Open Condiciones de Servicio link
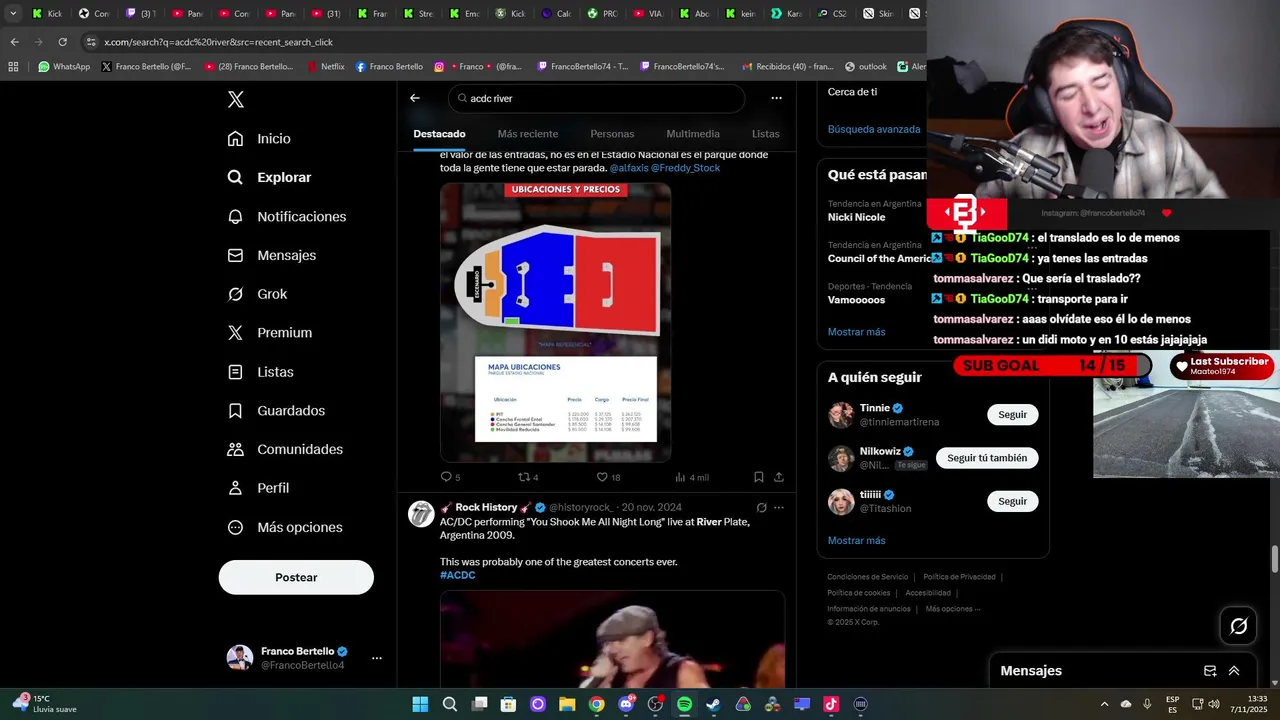Image resolution: width=1280 pixels, height=720 pixels. [867, 577]
